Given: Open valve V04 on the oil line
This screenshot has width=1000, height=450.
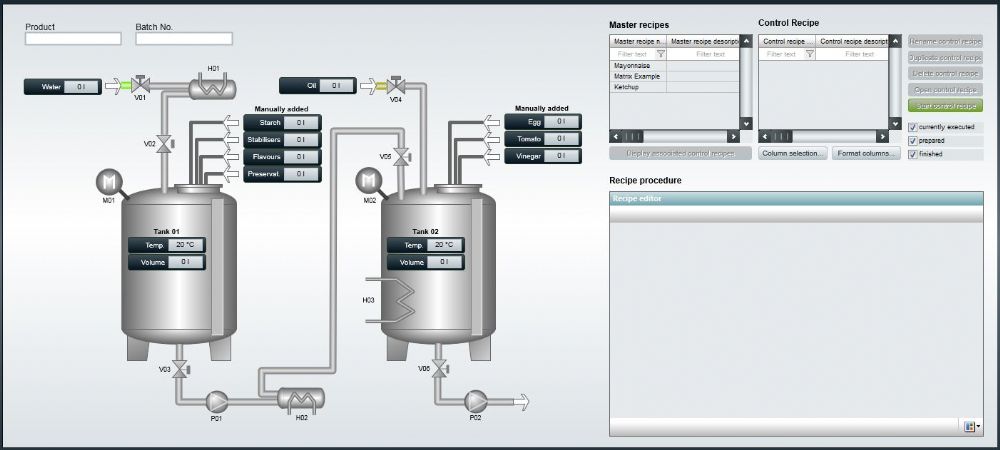Looking at the screenshot, I should pyautogui.click(x=397, y=85).
